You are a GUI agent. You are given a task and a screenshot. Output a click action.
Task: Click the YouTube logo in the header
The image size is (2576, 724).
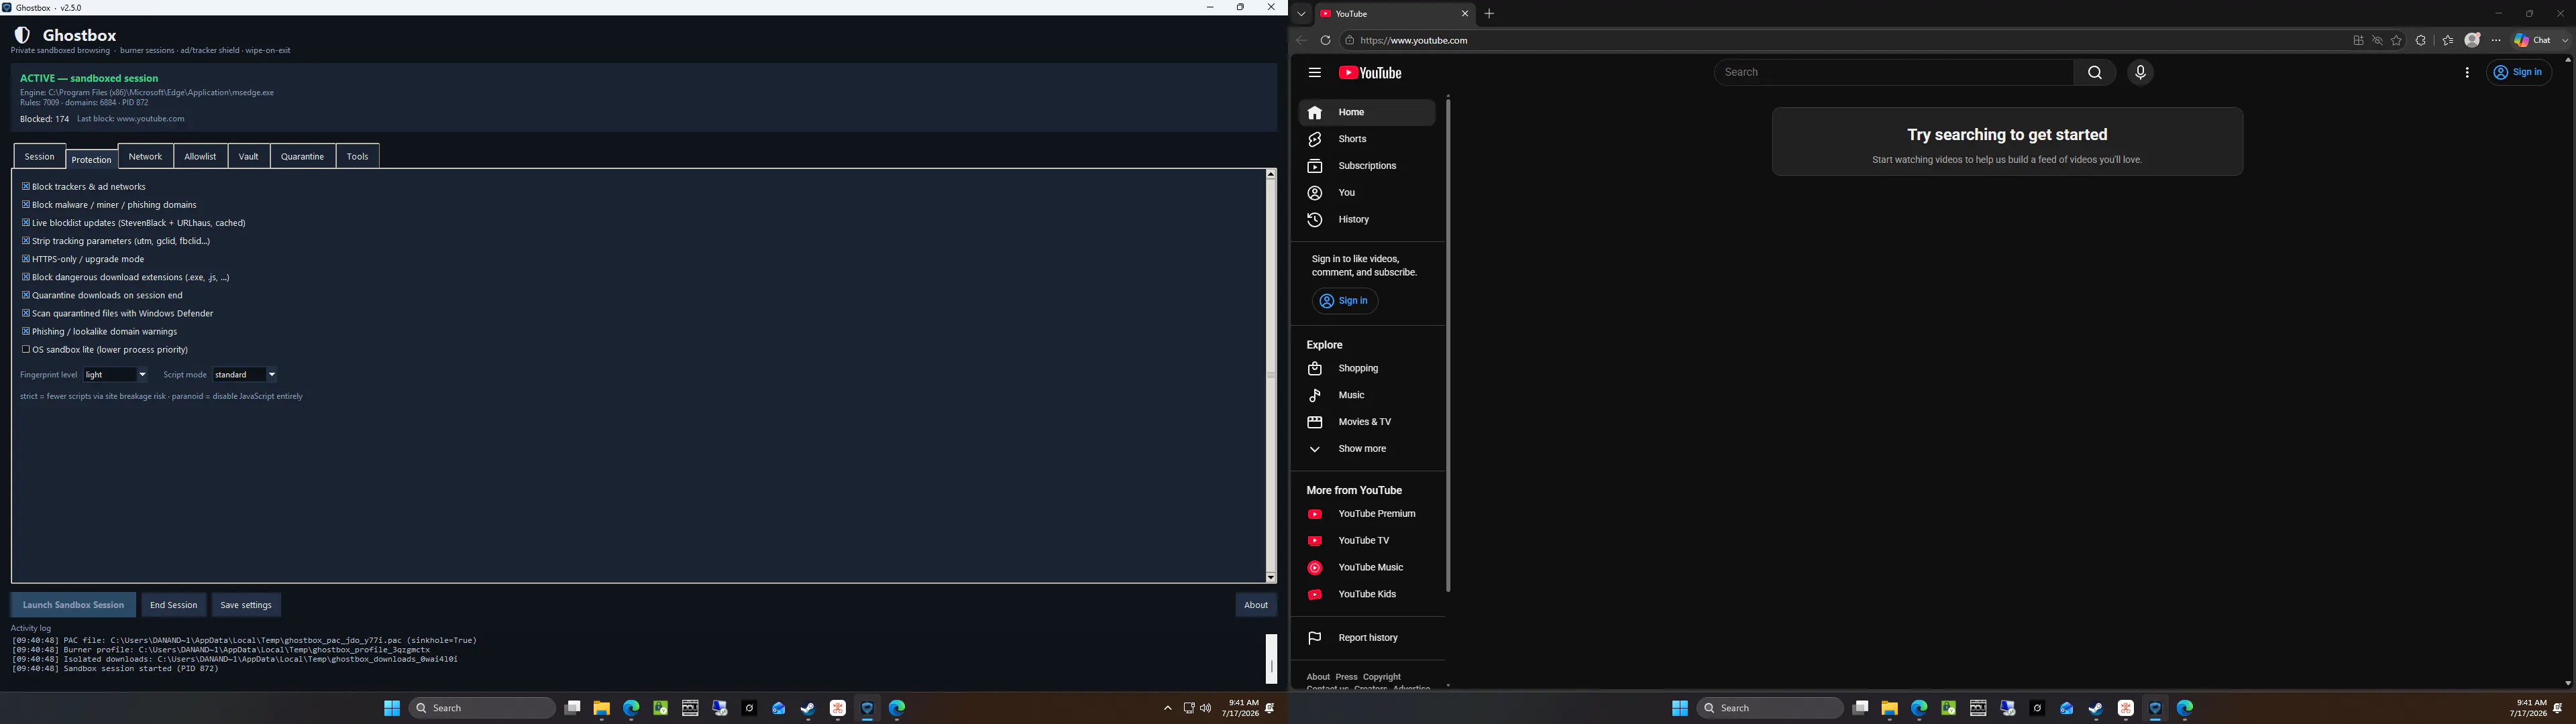[1370, 73]
